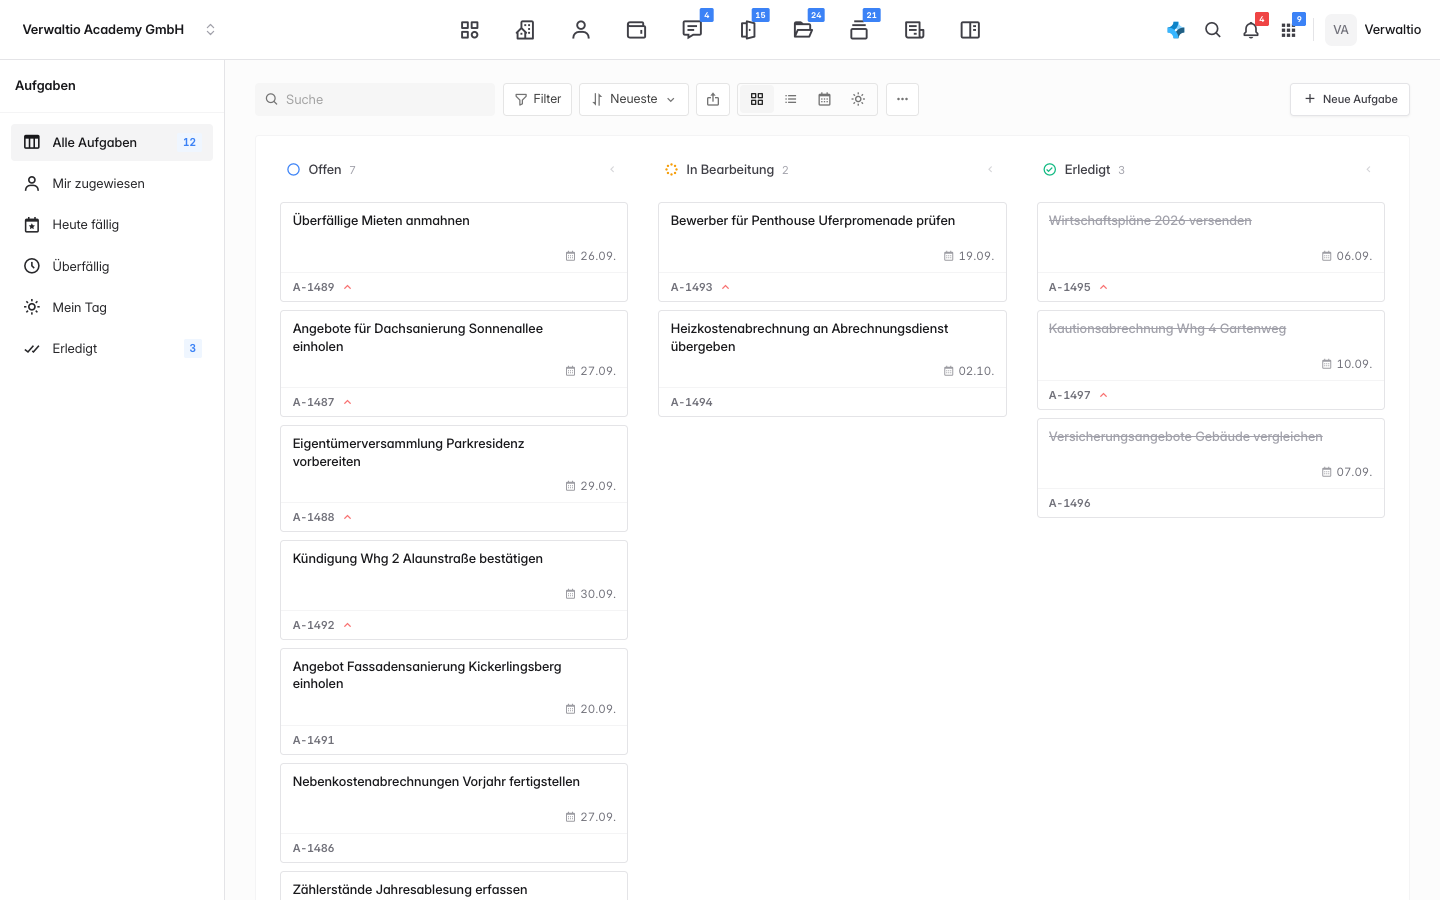The width and height of the screenshot is (1440, 900).
Task: Click the export/share icon in the toolbar
Action: [713, 99]
